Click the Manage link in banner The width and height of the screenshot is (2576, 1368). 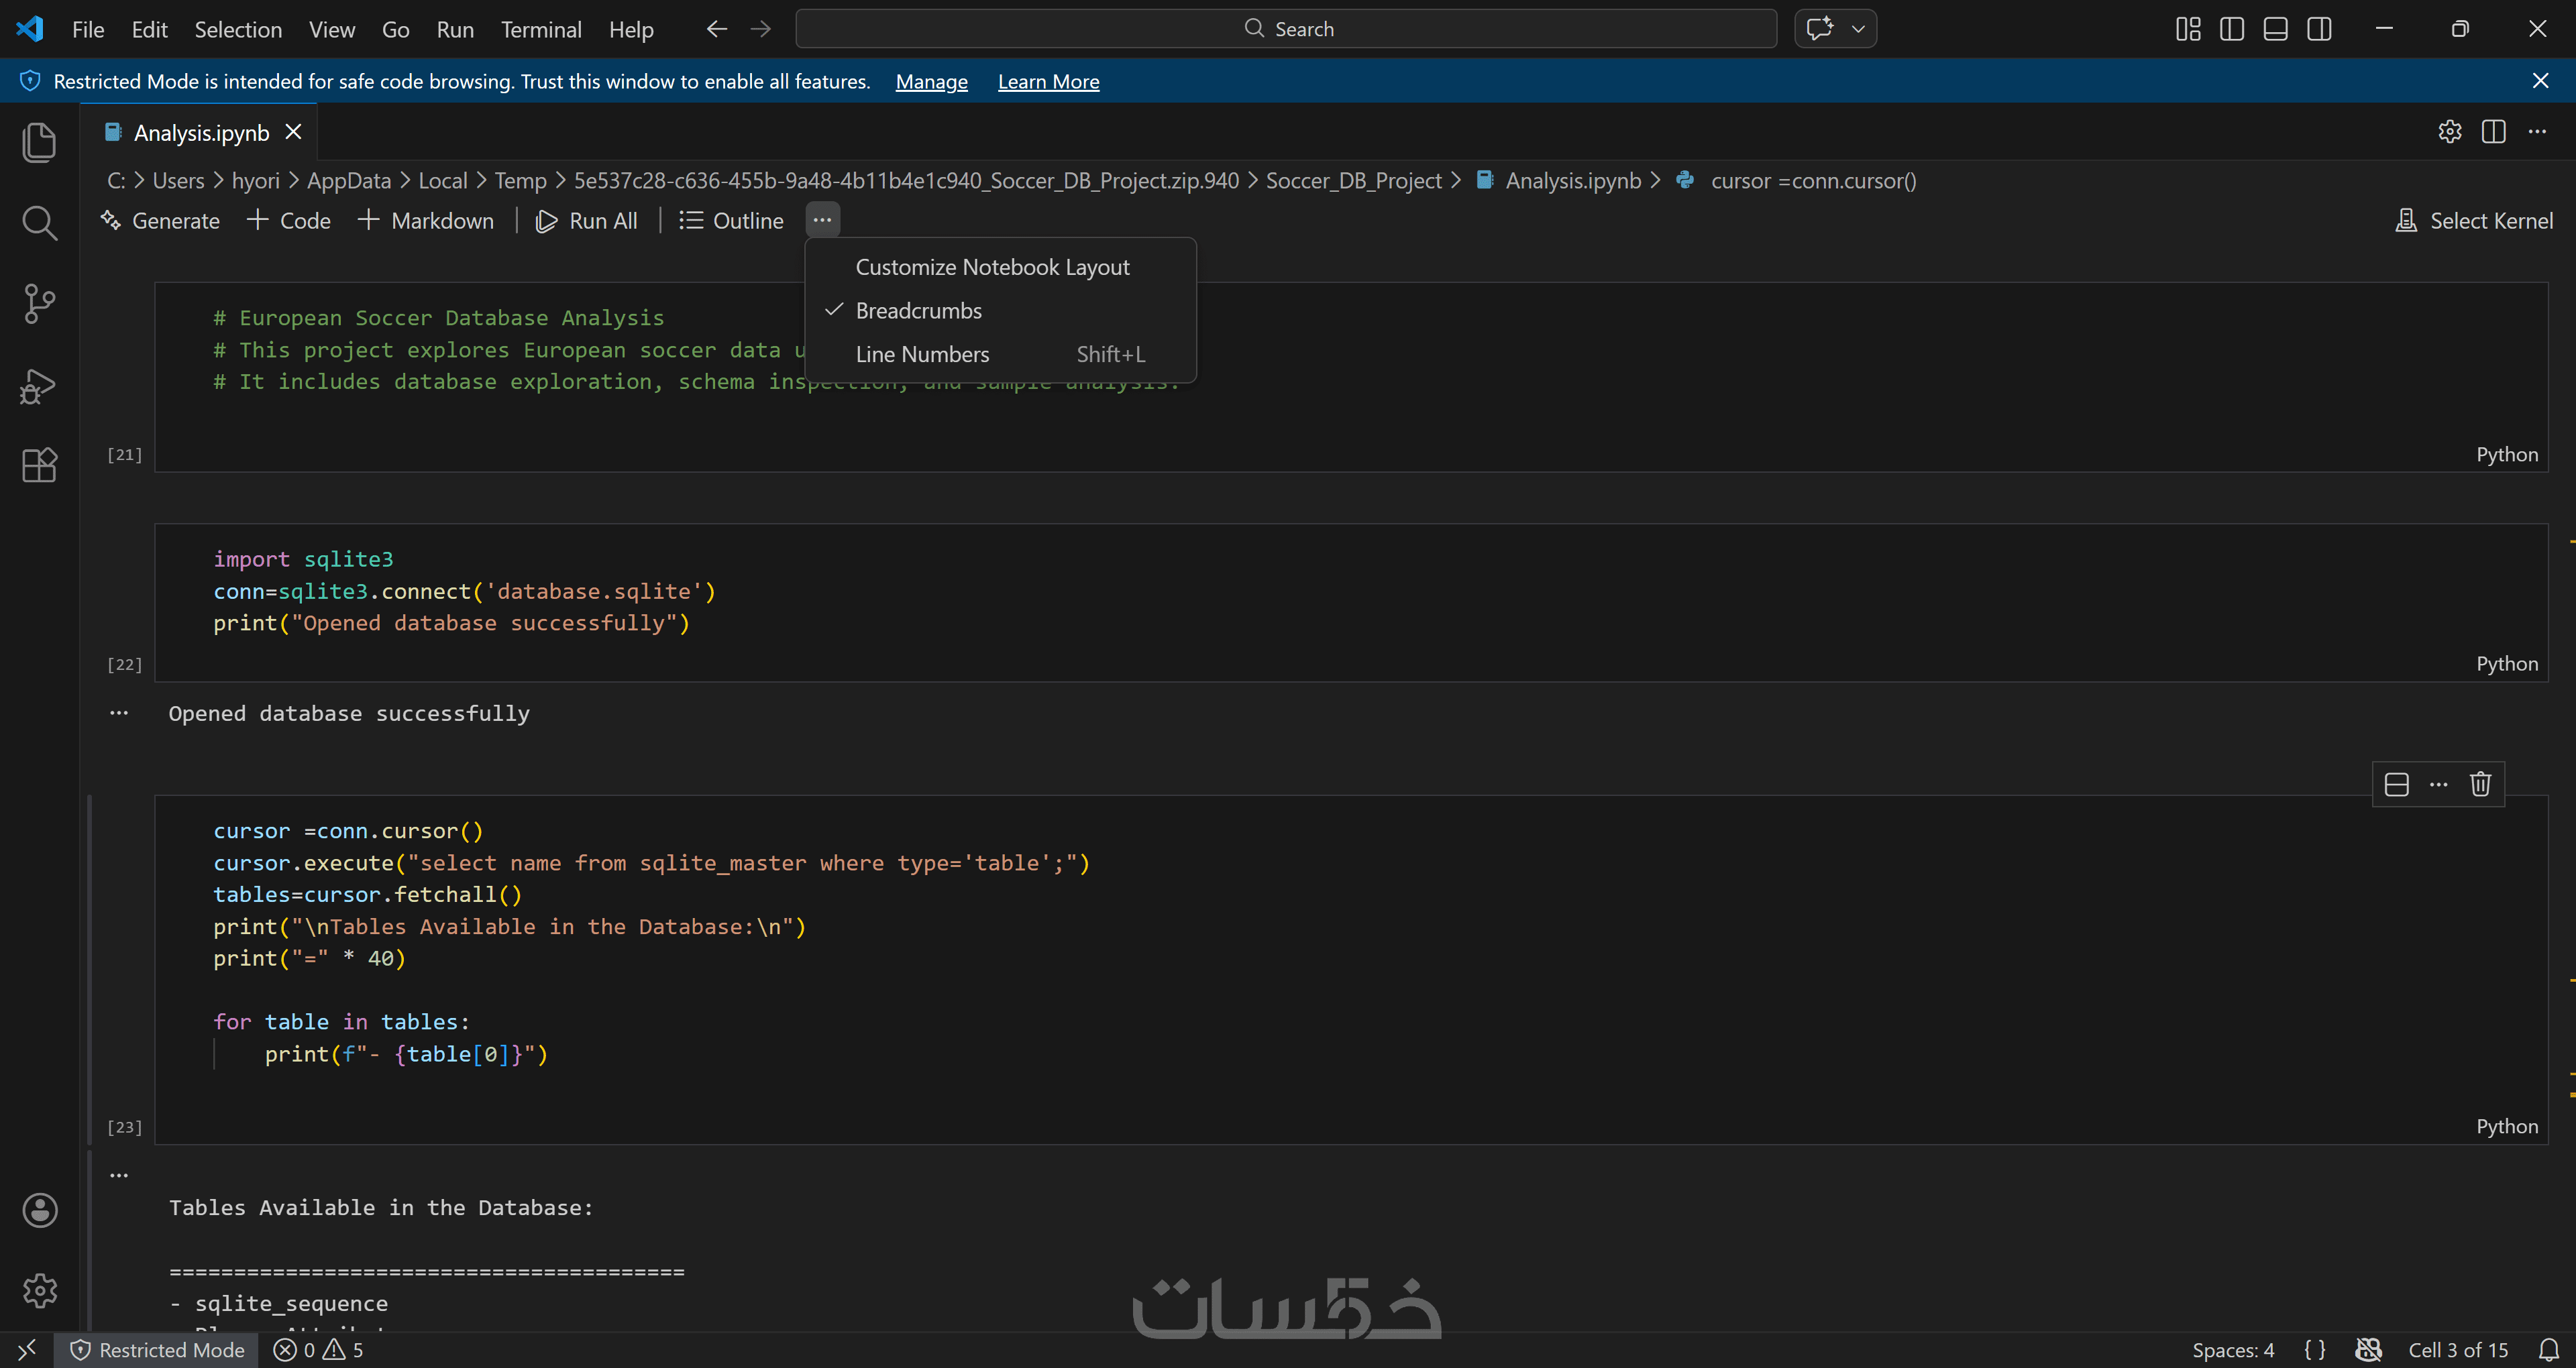931,82
